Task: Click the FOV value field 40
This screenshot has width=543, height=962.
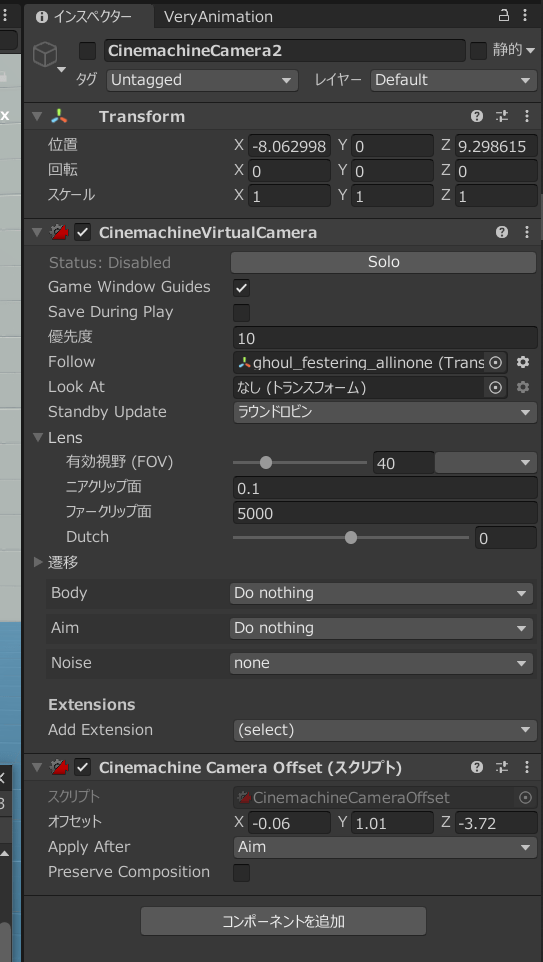Action: (x=404, y=463)
